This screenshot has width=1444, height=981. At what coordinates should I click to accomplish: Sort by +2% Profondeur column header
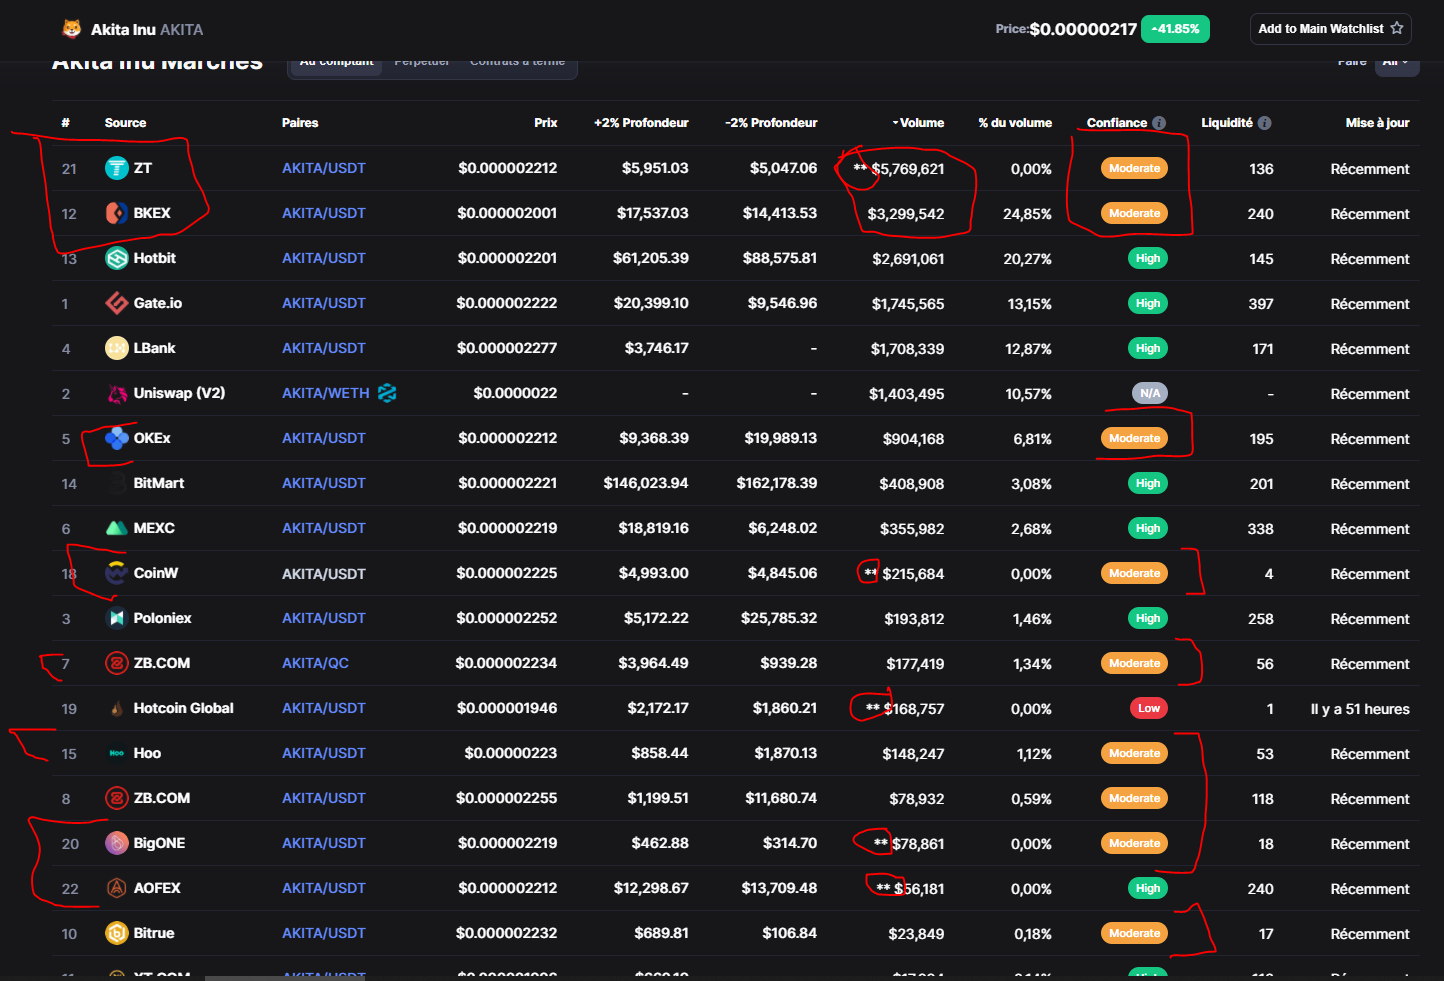point(641,123)
